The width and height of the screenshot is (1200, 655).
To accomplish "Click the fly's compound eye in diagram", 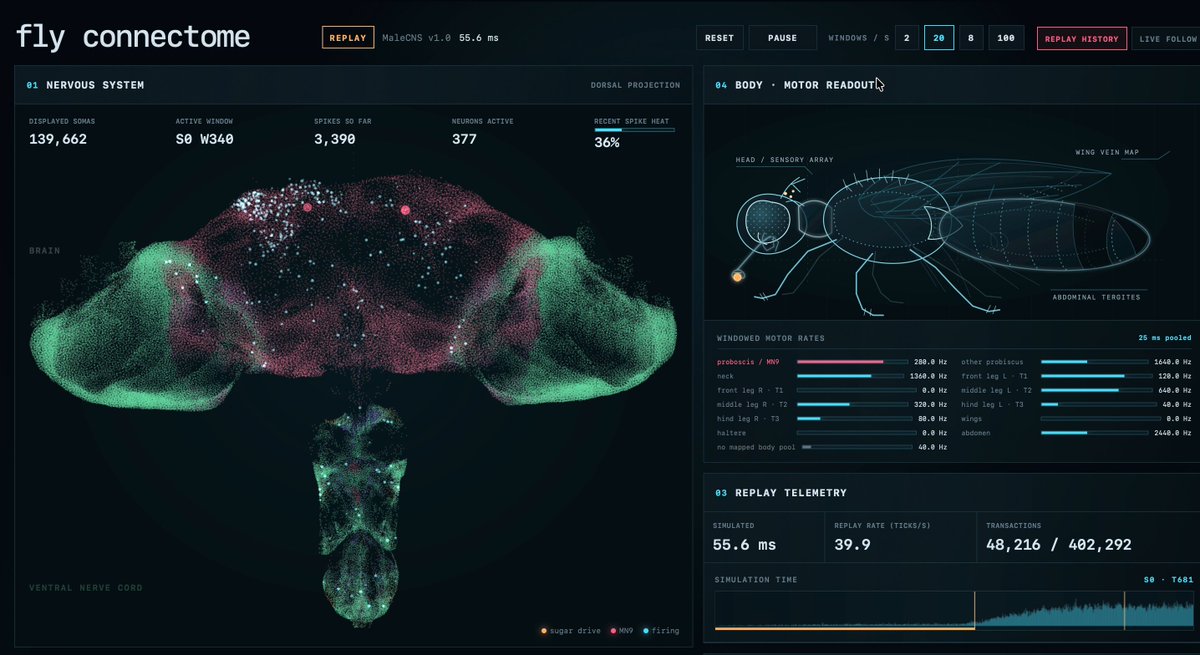I will pos(767,219).
